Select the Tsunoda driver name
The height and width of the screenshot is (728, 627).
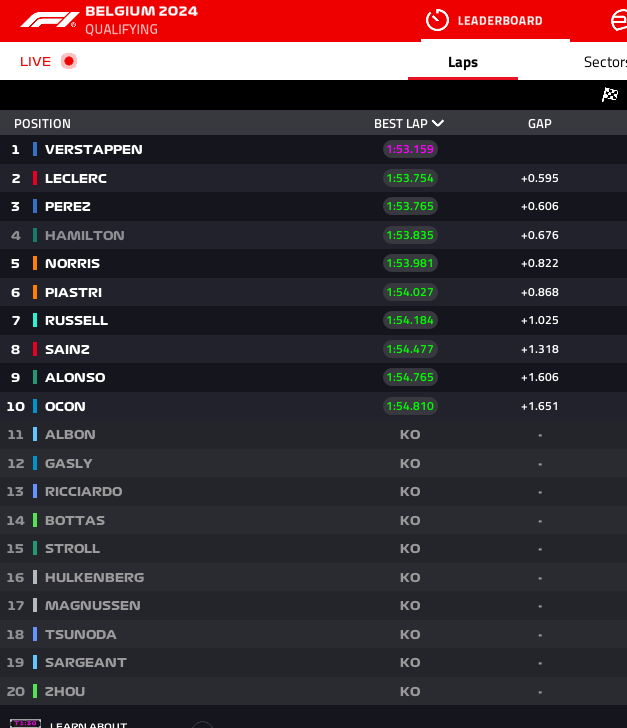point(81,634)
